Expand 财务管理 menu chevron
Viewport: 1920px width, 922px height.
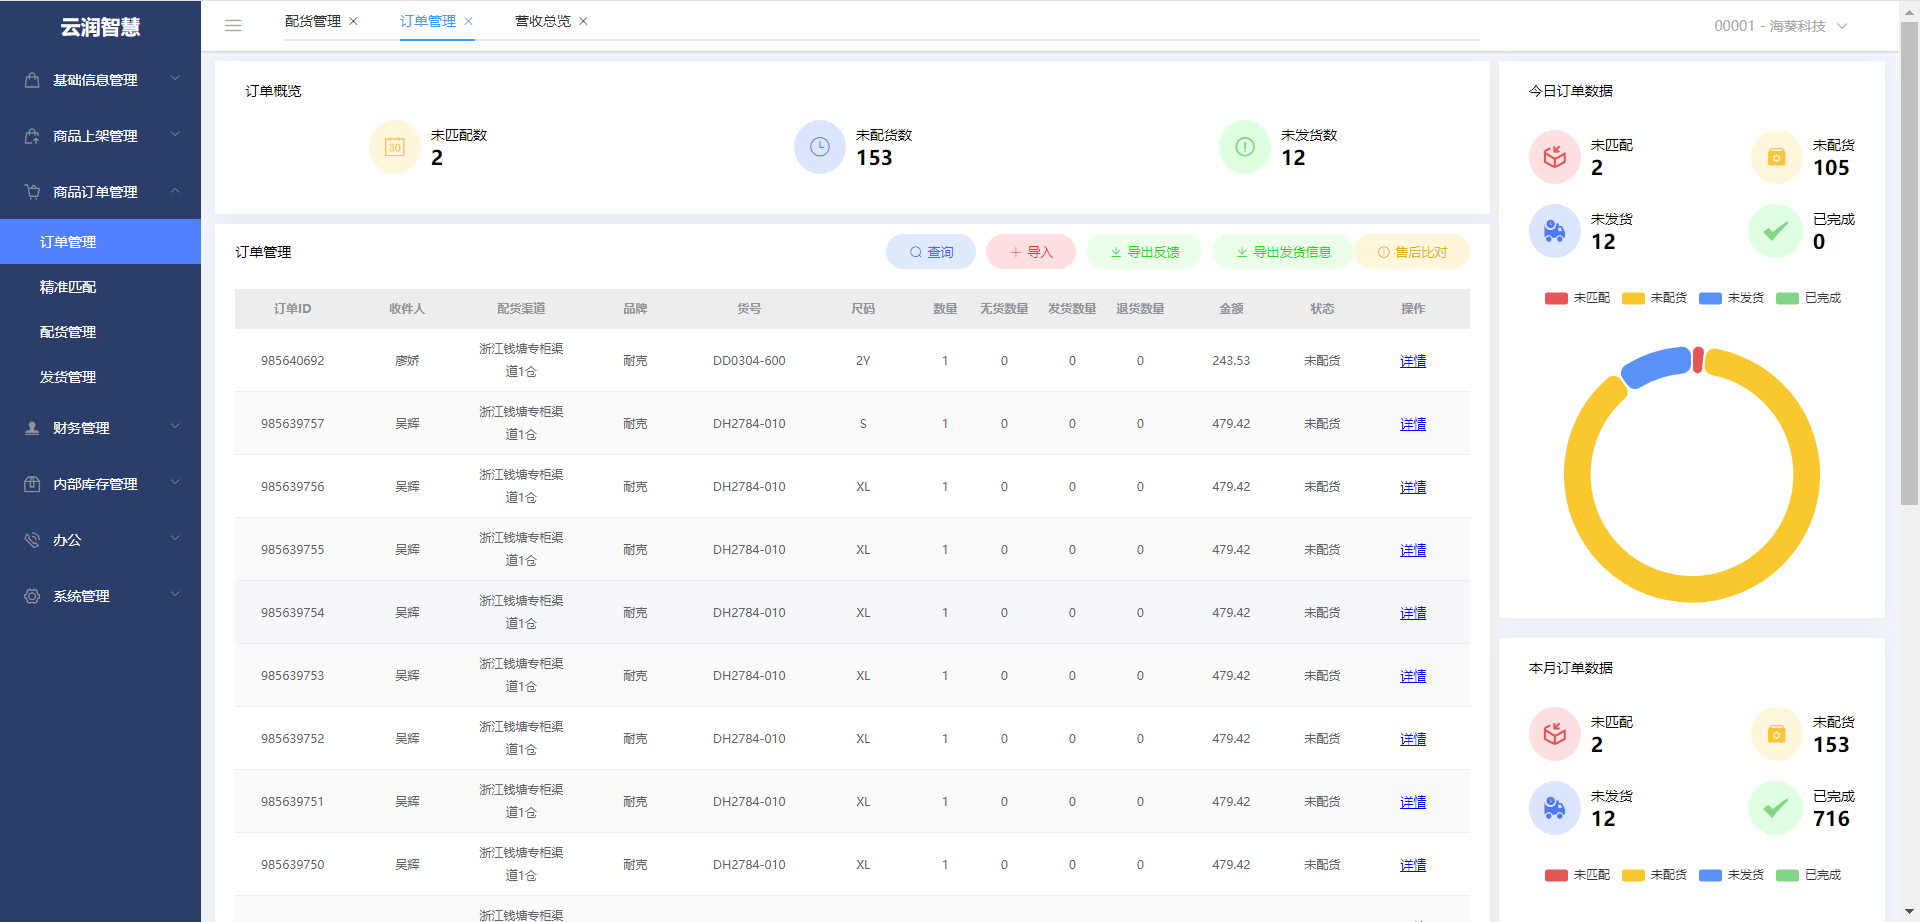pyautogui.click(x=175, y=426)
